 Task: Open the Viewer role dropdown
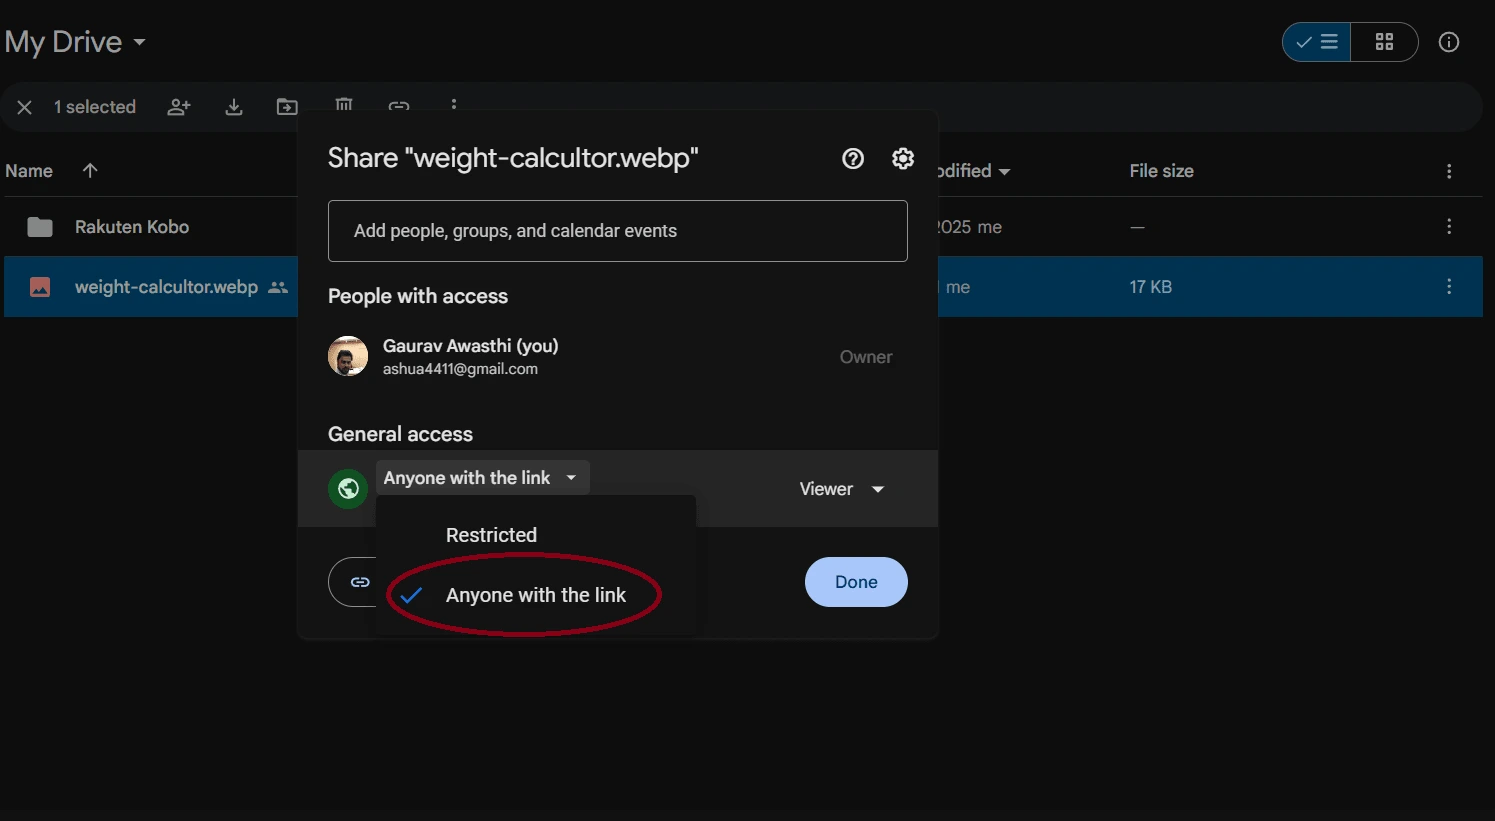[841, 489]
